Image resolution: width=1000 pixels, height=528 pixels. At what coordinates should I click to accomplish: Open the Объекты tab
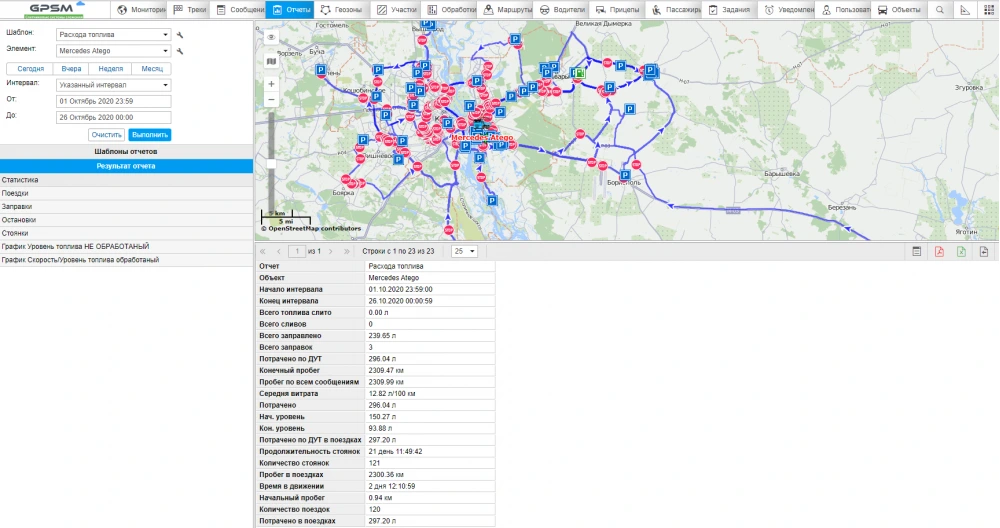tap(898, 10)
